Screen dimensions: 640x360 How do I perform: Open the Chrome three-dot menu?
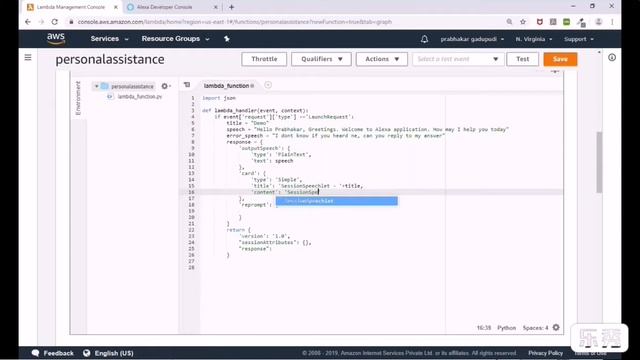[x=612, y=22]
